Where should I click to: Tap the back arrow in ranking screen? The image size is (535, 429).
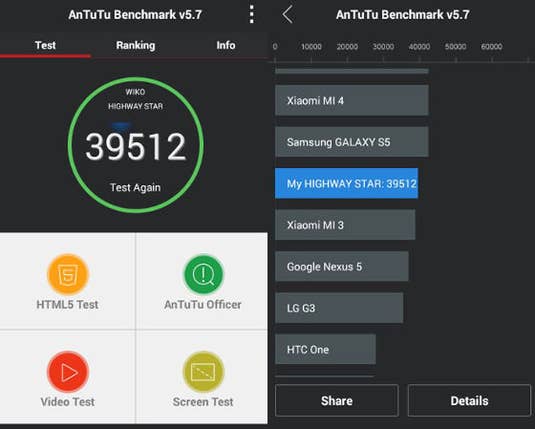tap(288, 15)
